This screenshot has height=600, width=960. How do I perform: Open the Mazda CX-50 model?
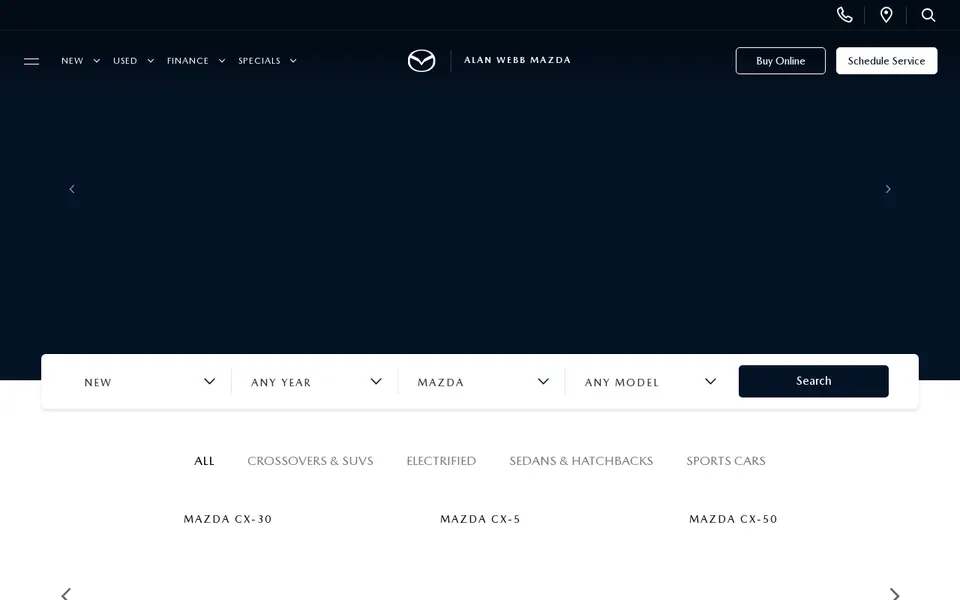pos(733,519)
